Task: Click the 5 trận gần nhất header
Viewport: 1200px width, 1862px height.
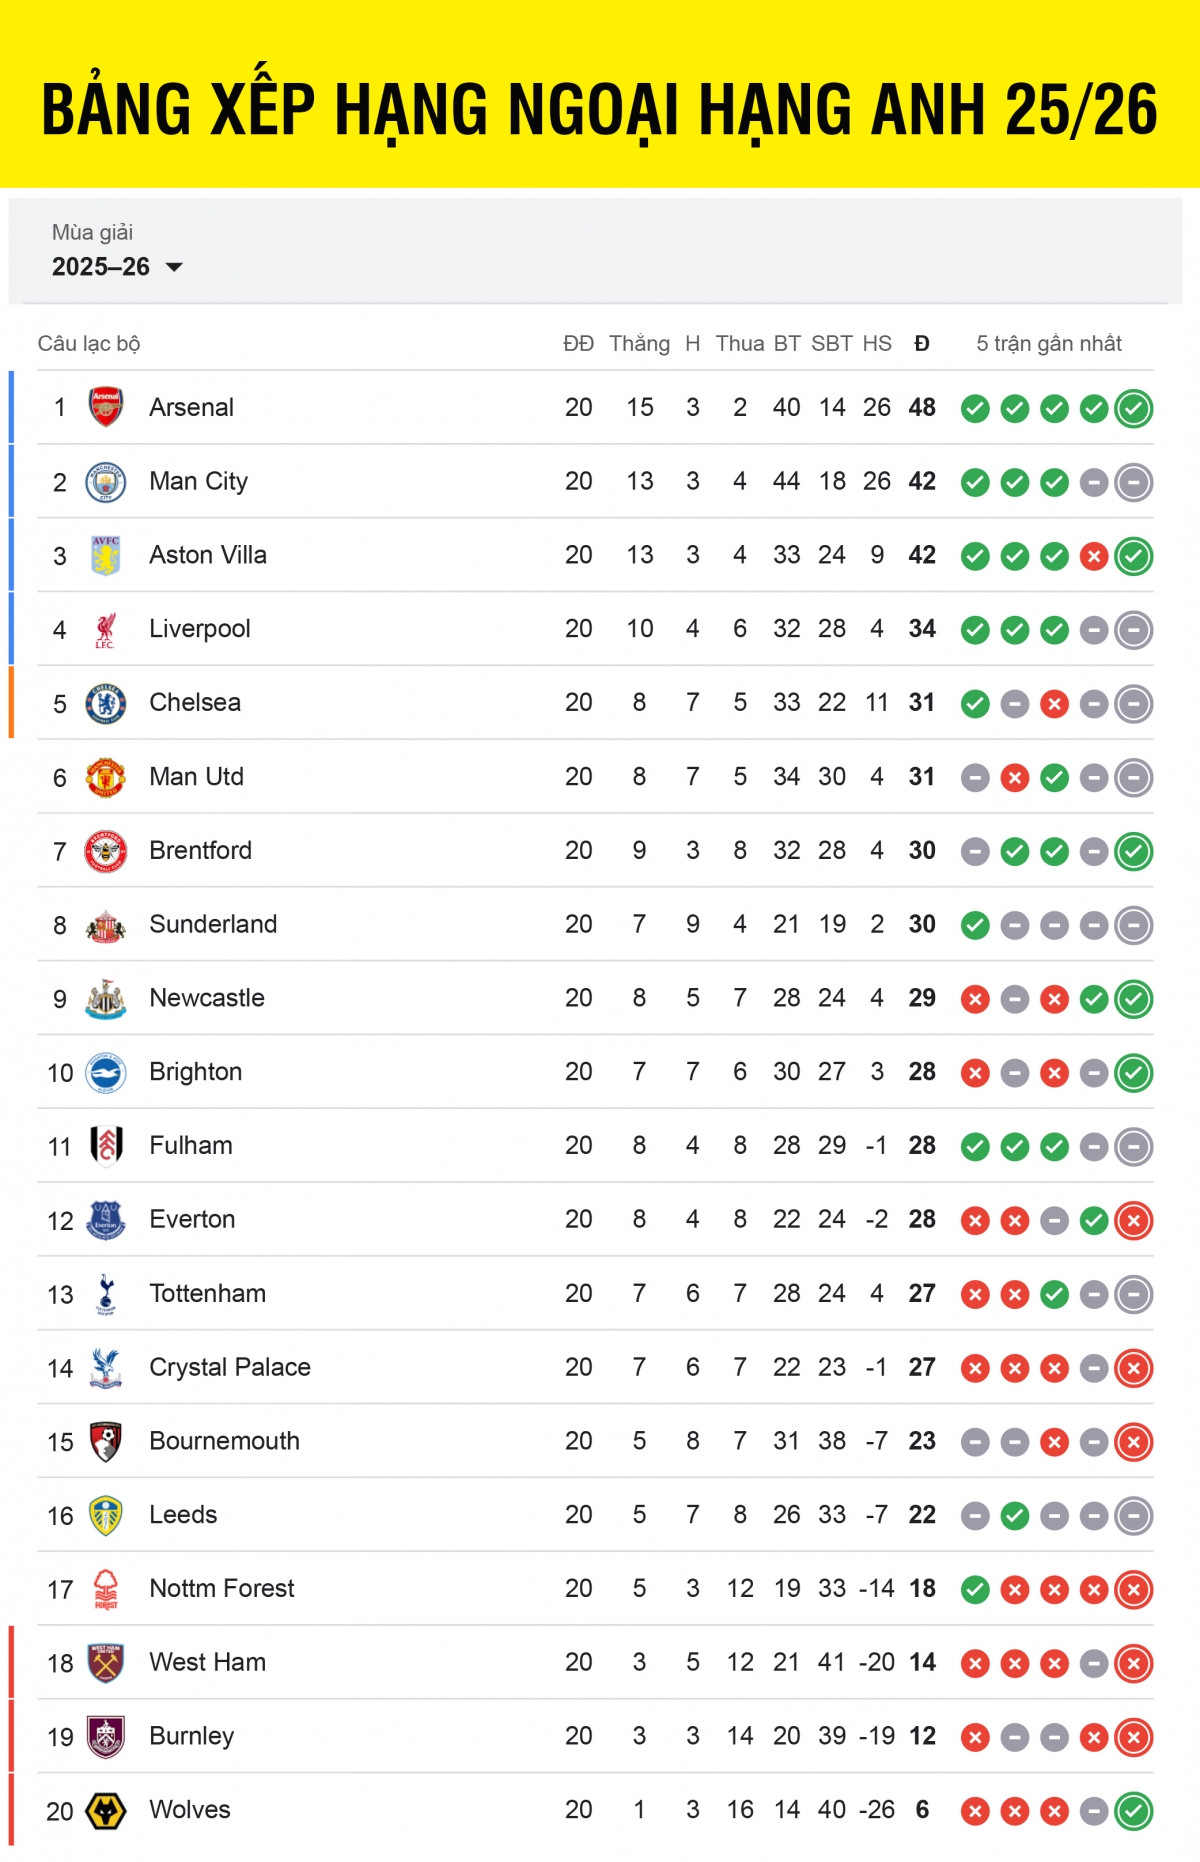Action: point(1049,344)
